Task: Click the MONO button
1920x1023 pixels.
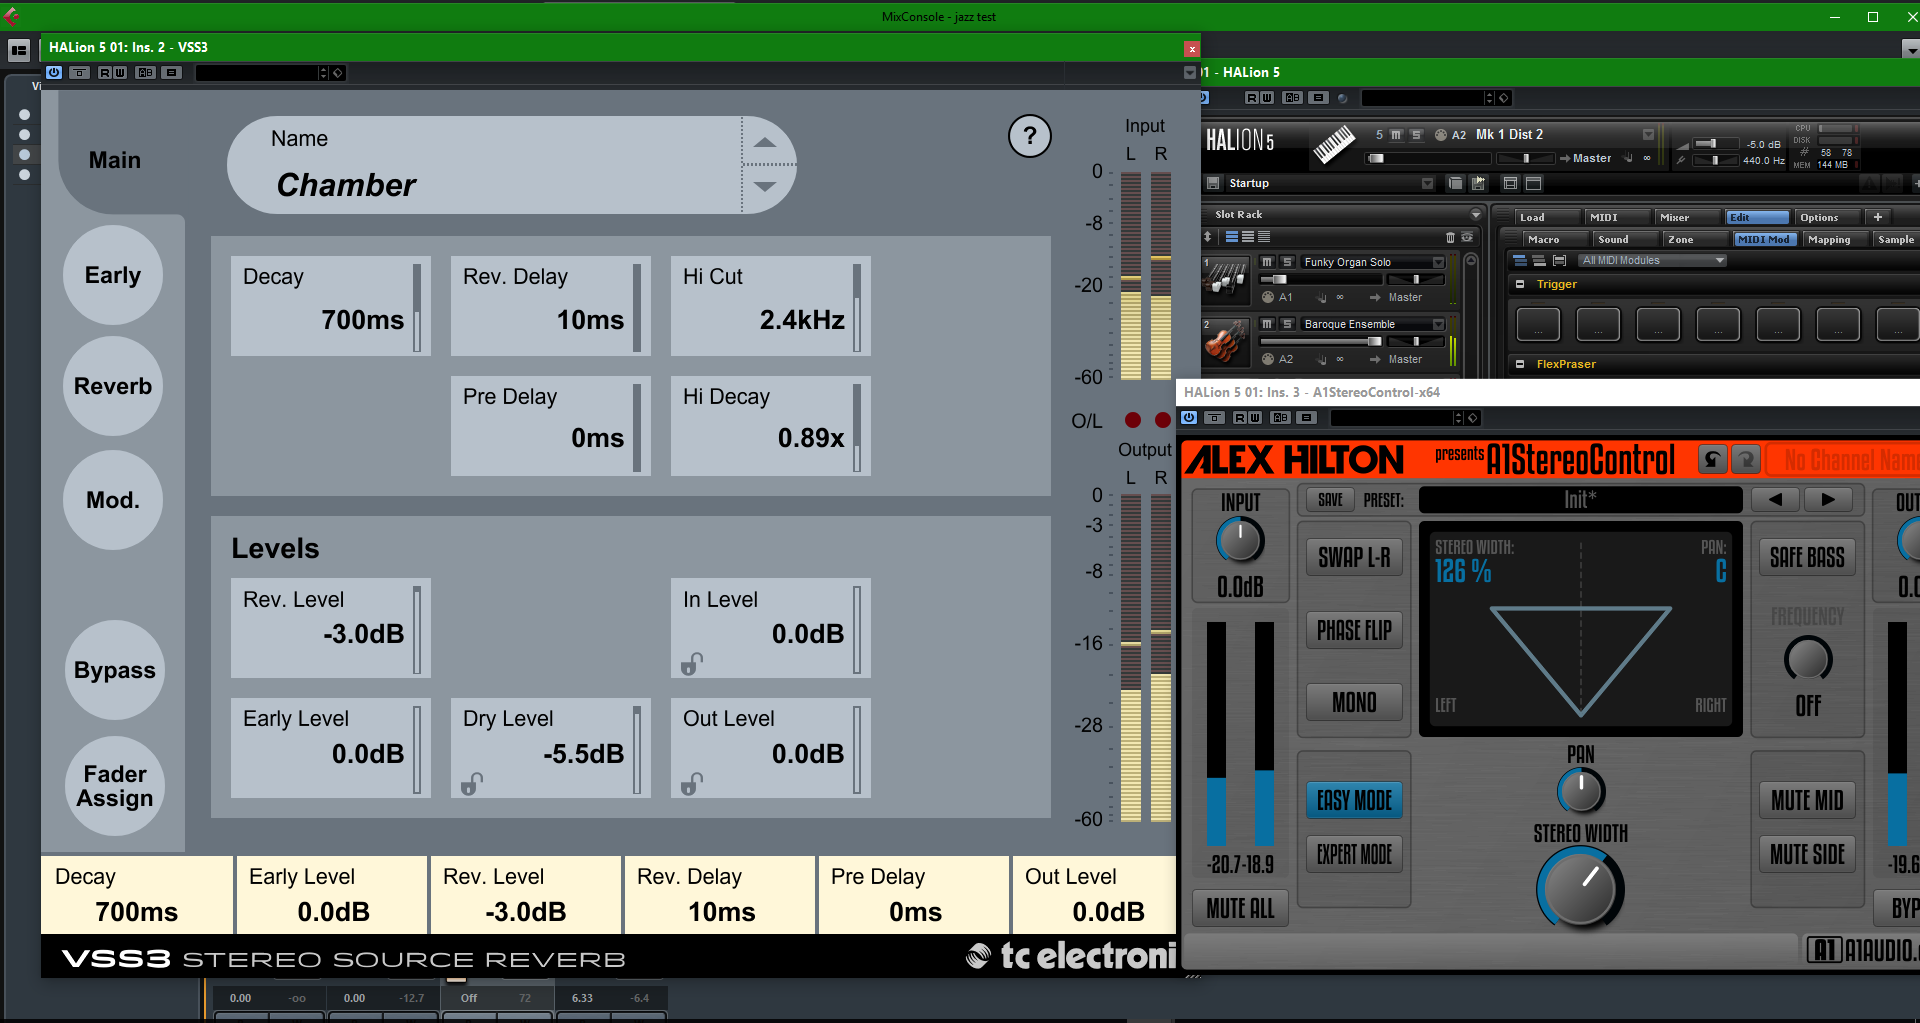Action: (1354, 703)
